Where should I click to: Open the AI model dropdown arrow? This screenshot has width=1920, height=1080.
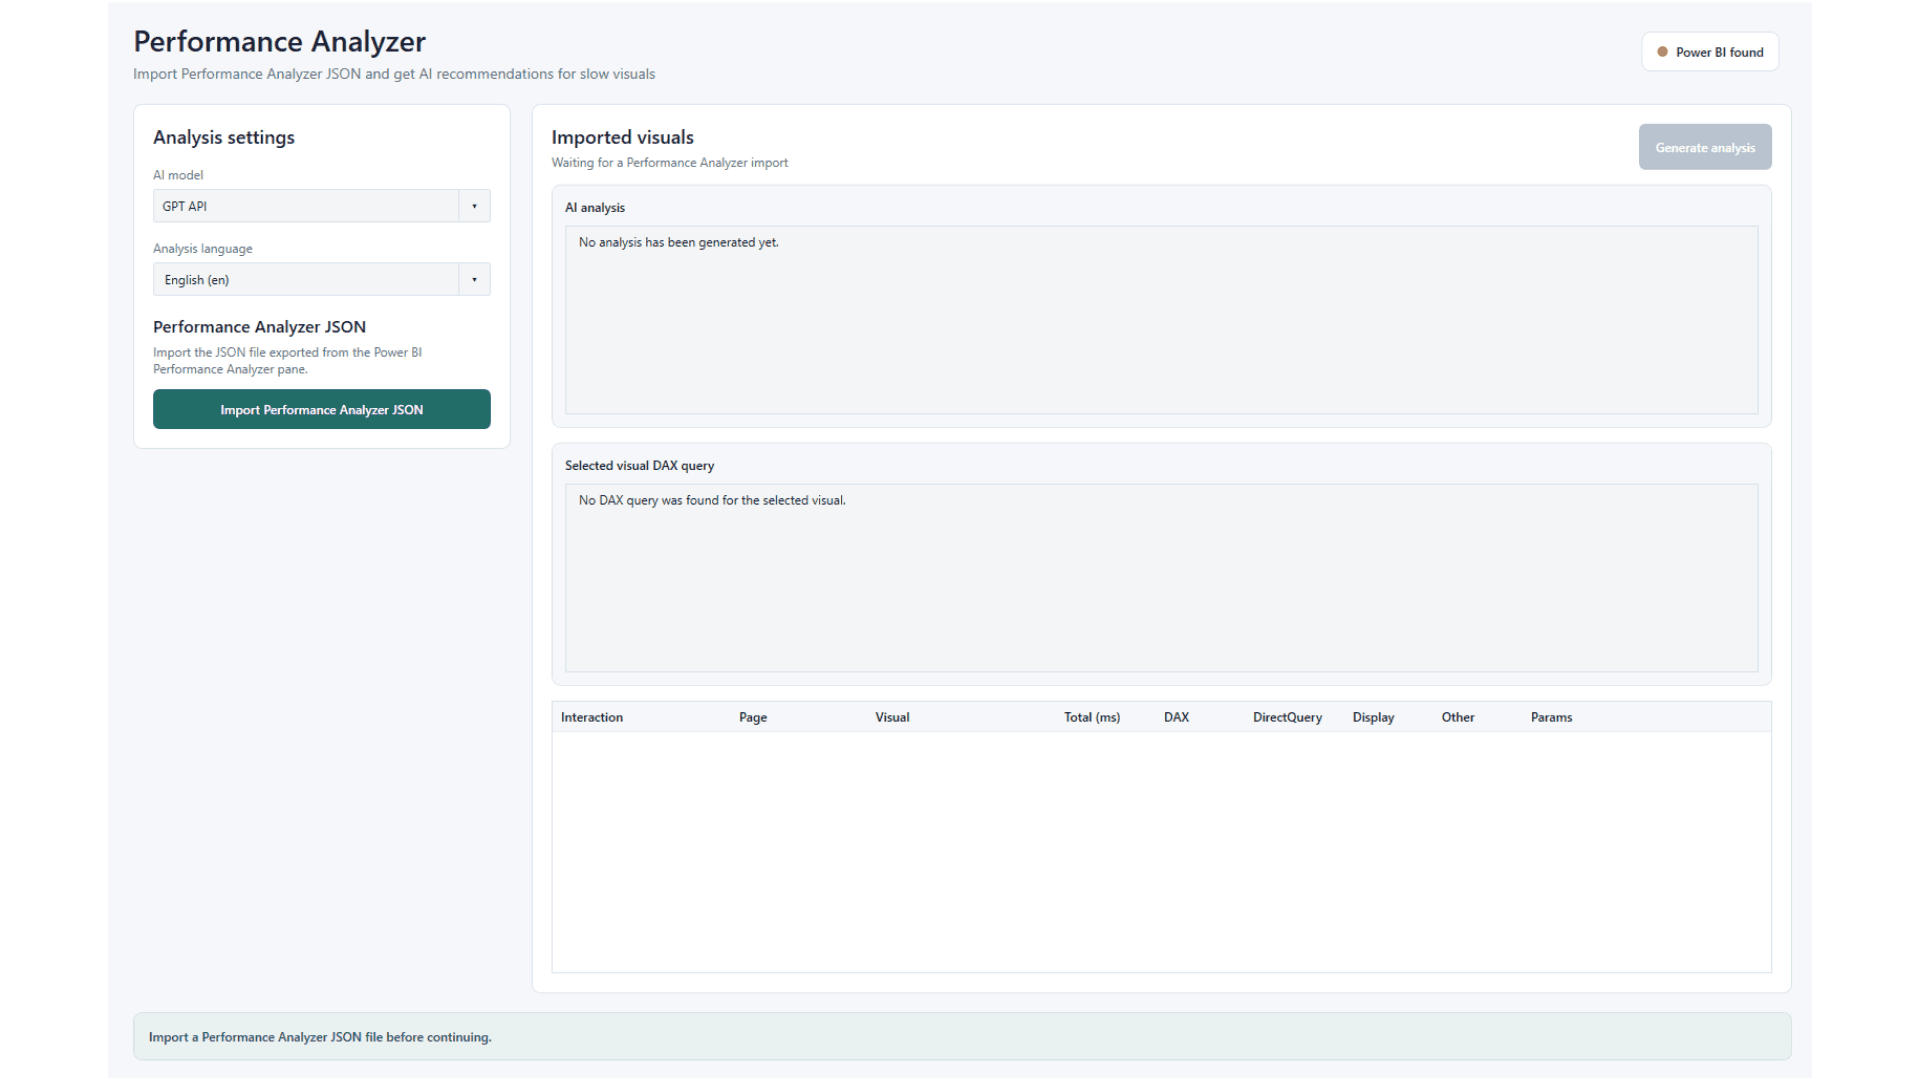point(474,206)
